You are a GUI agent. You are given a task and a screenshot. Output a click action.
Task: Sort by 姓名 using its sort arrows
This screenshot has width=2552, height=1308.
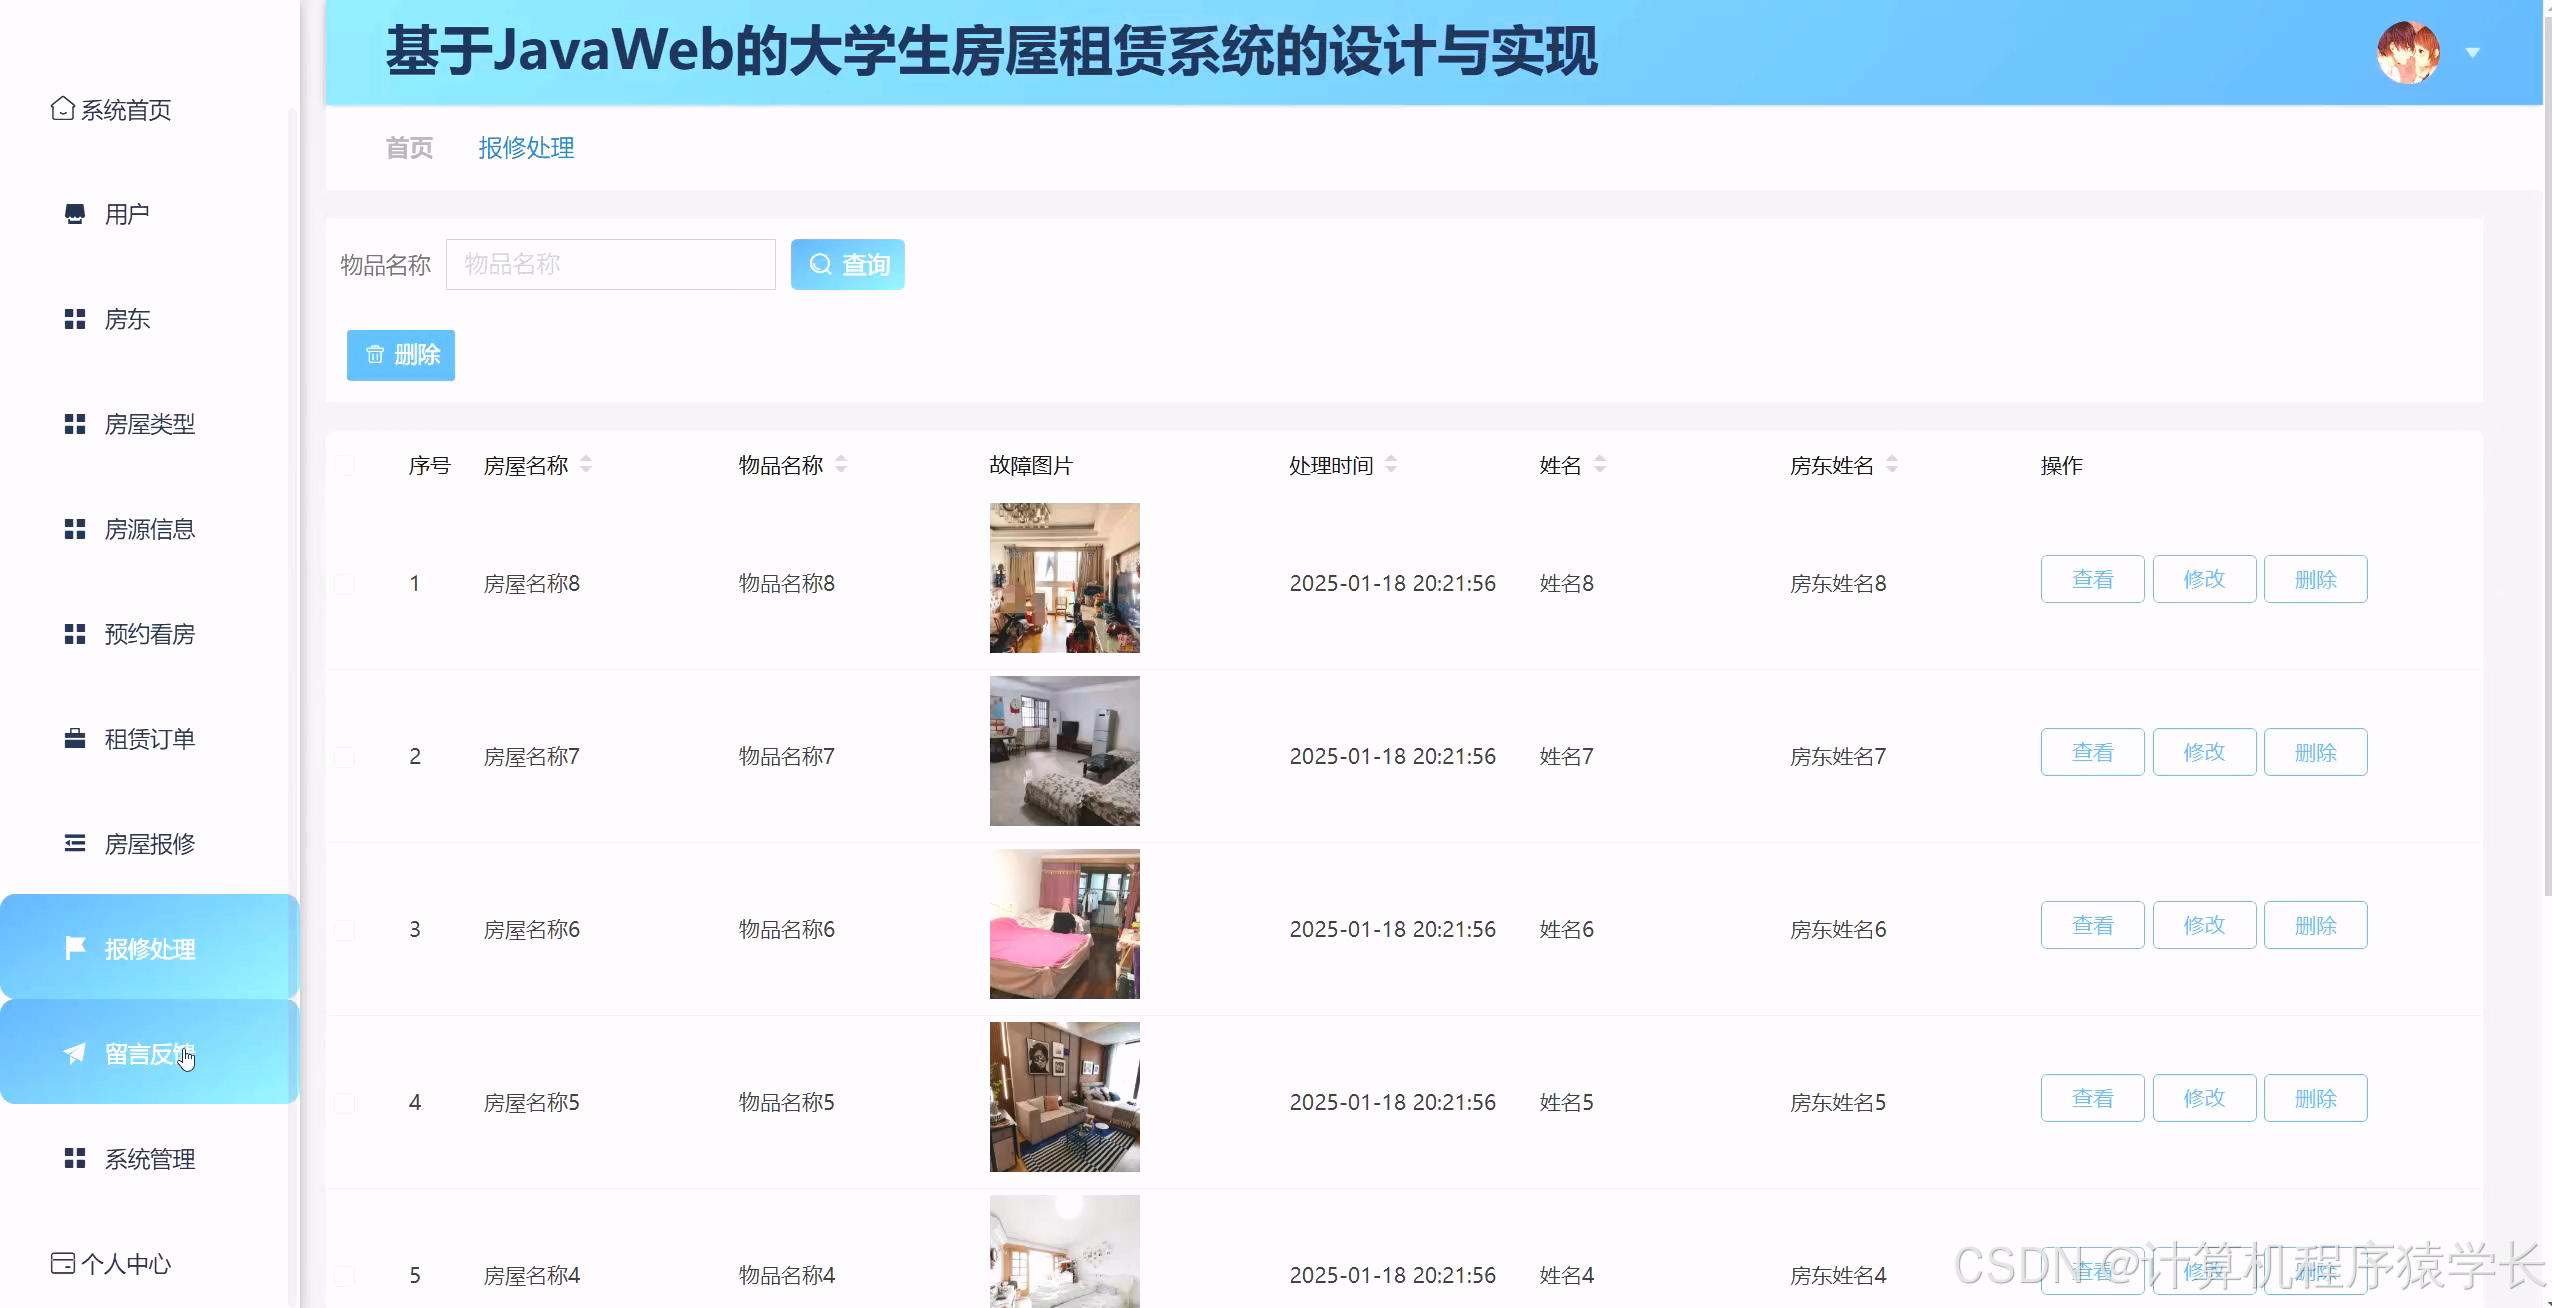(x=1600, y=464)
